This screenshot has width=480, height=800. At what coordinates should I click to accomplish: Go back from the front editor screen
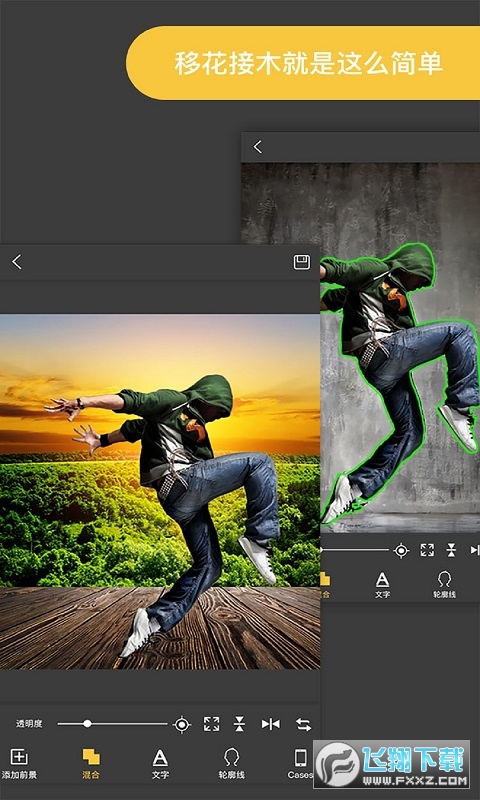(17, 262)
